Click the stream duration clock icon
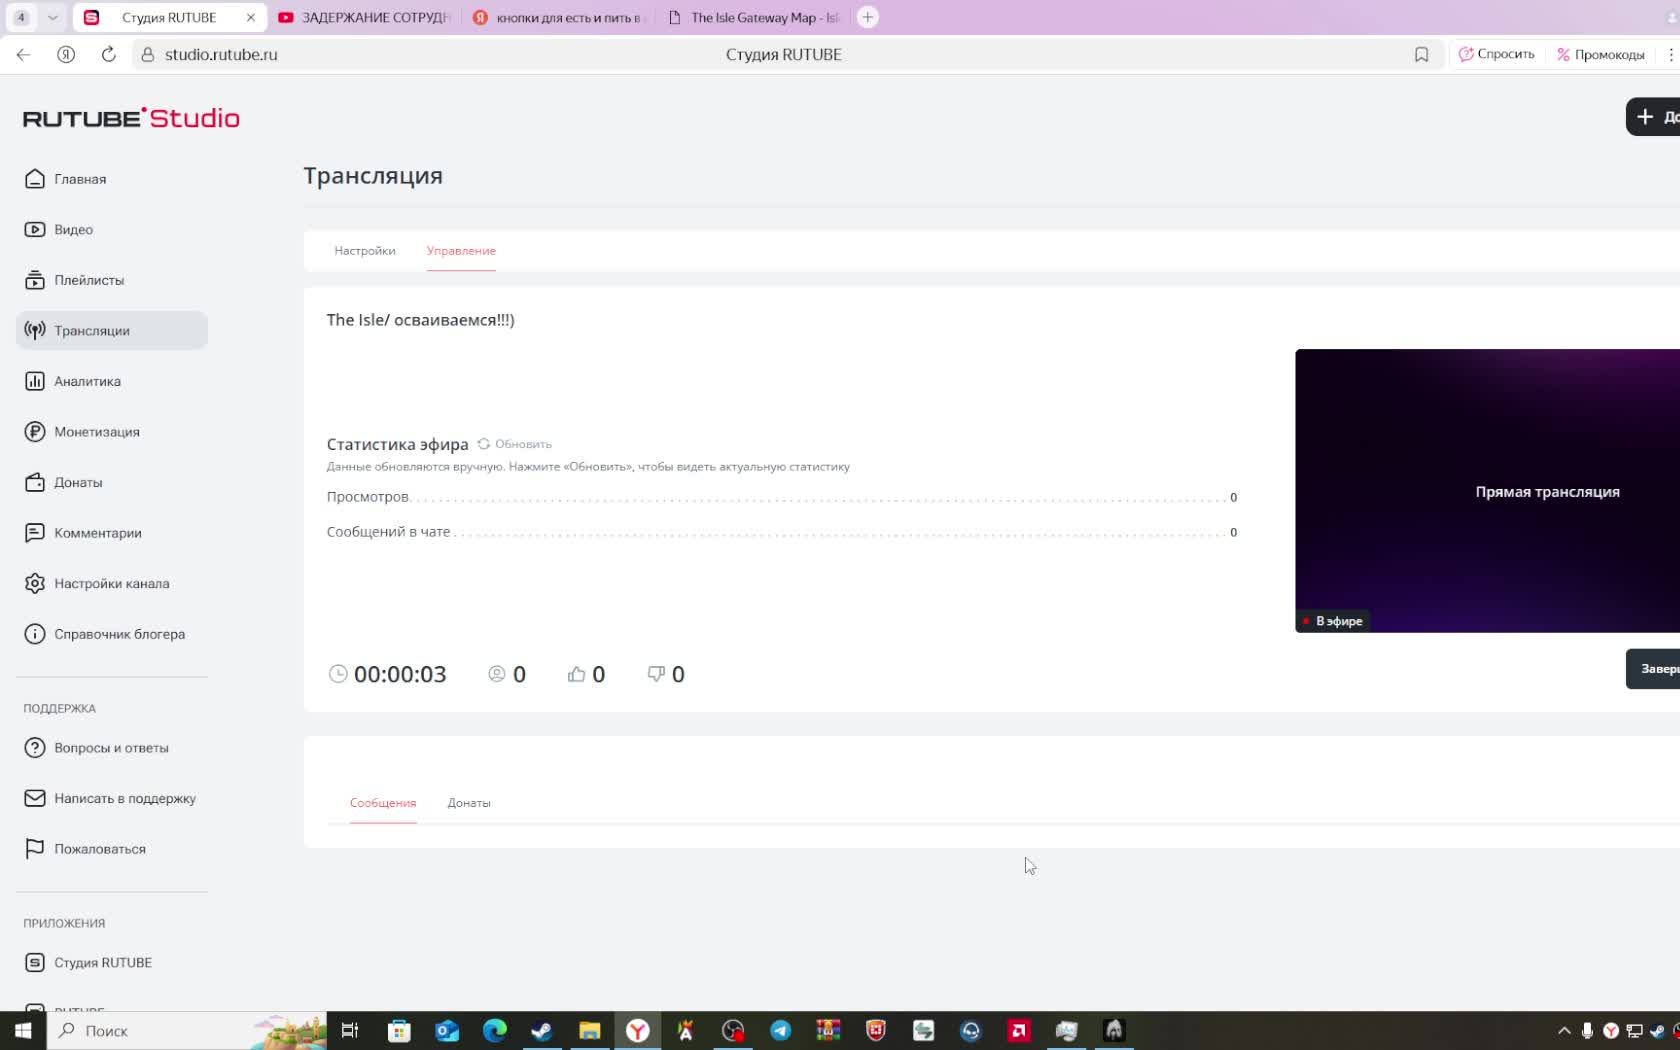This screenshot has width=1680, height=1050. 338,674
